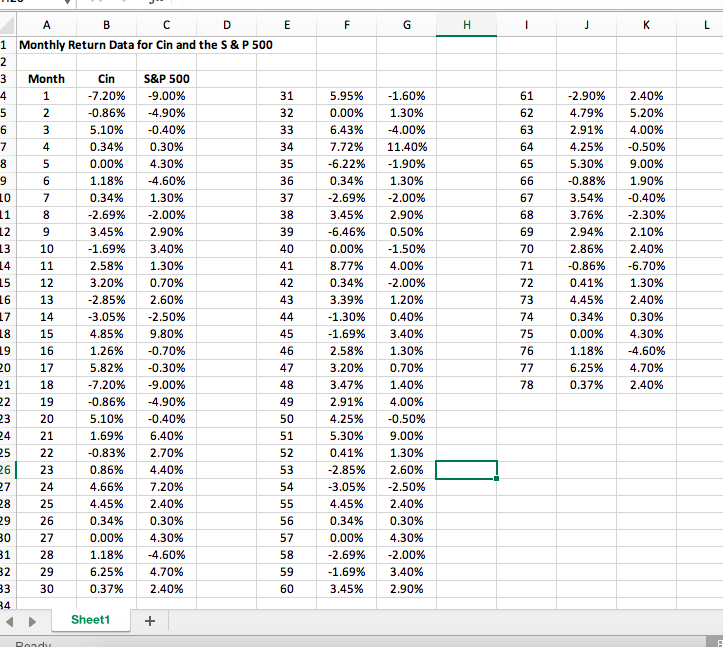
Task: Click Cin value 2.94% for month 69
Action: click(x=587, y=232)
